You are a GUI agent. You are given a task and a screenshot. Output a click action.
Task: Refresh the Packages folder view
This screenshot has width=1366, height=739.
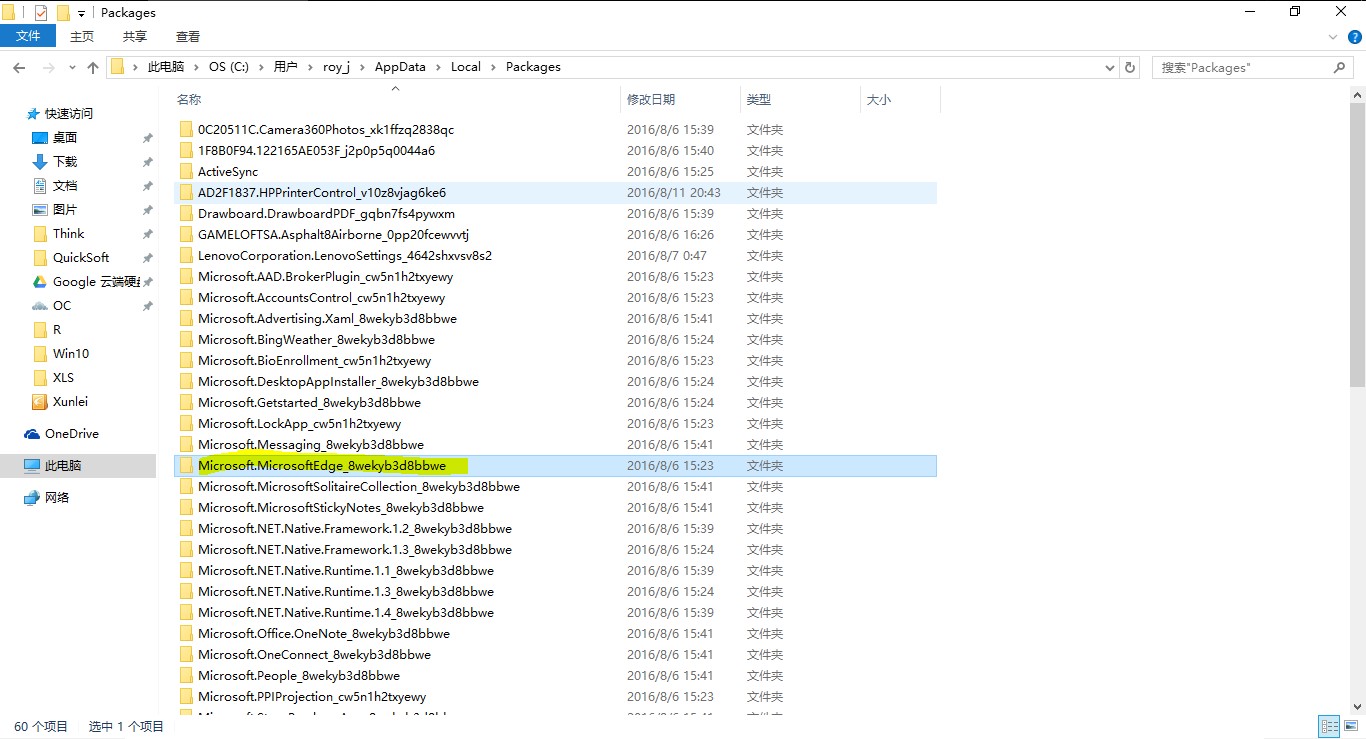coord(1130,67)
